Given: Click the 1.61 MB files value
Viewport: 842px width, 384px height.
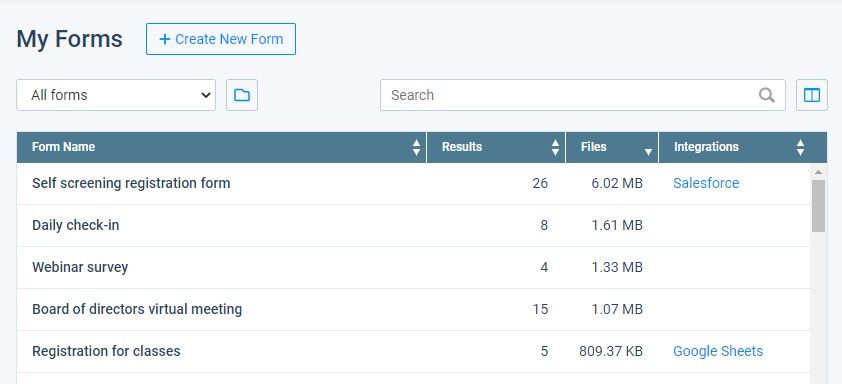Looking at the screenshot, I should (616, 225).
